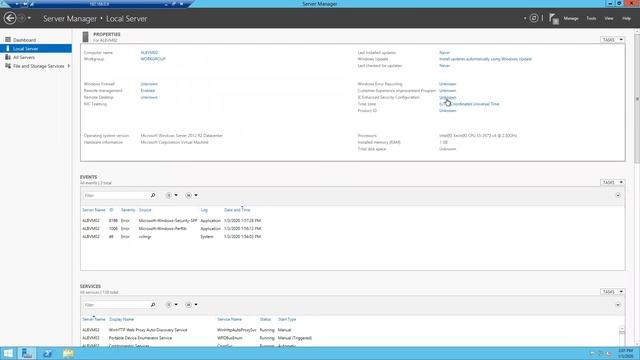Image resolution: width=640 pixels, height=360 pixels.
Task: Click File and Storage Services sidebar icon
Action: (8, 66)
